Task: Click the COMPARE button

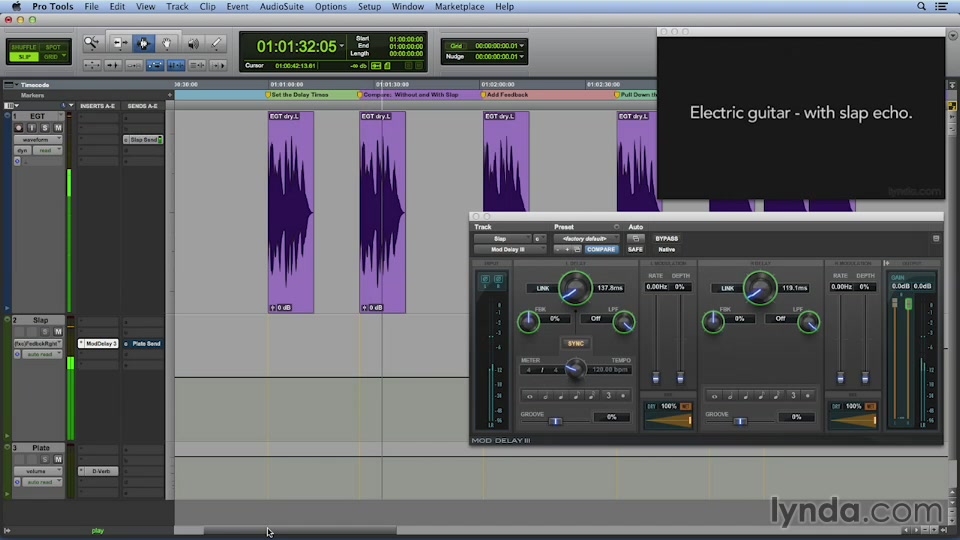Action: (601, 249)
